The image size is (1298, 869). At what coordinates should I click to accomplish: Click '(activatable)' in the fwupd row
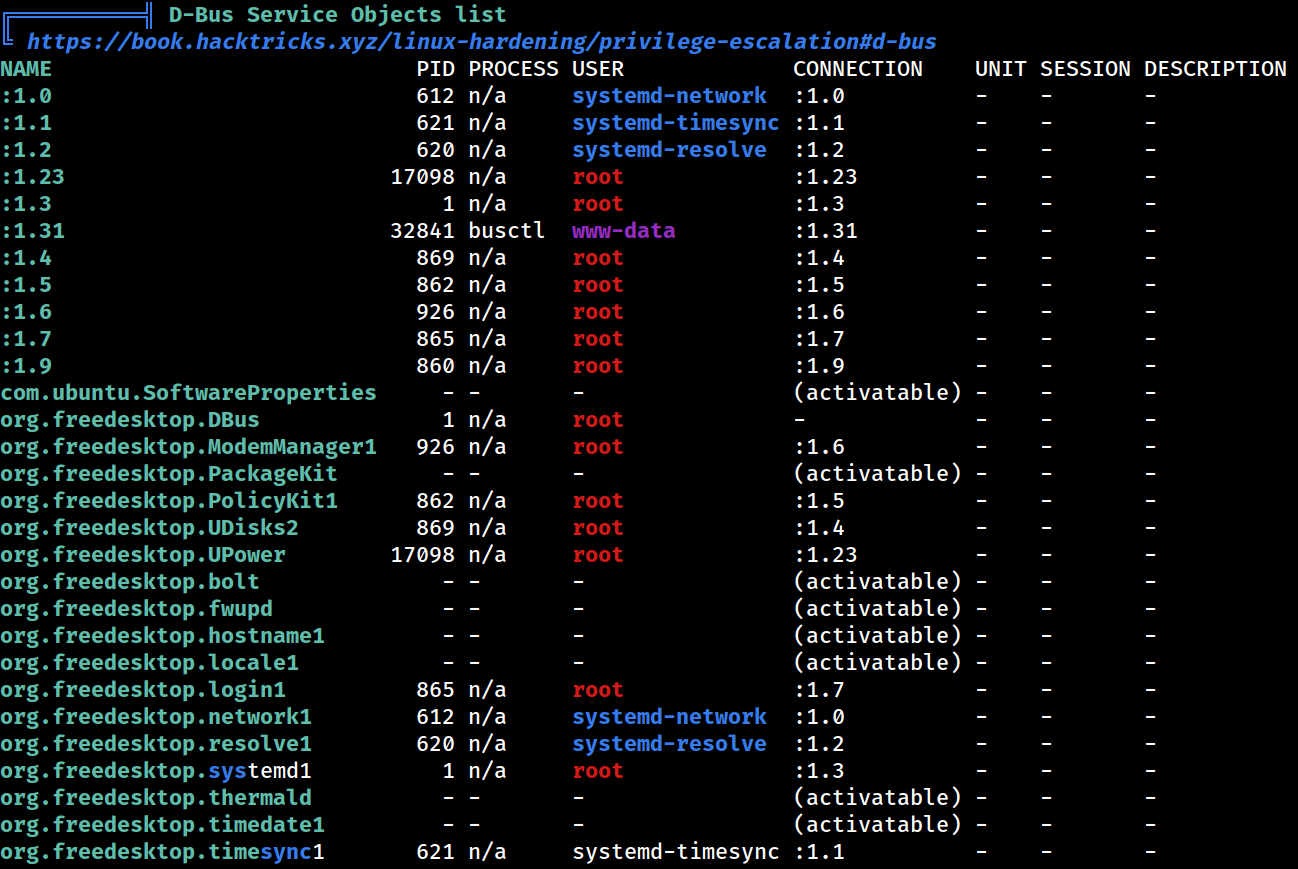878,609
